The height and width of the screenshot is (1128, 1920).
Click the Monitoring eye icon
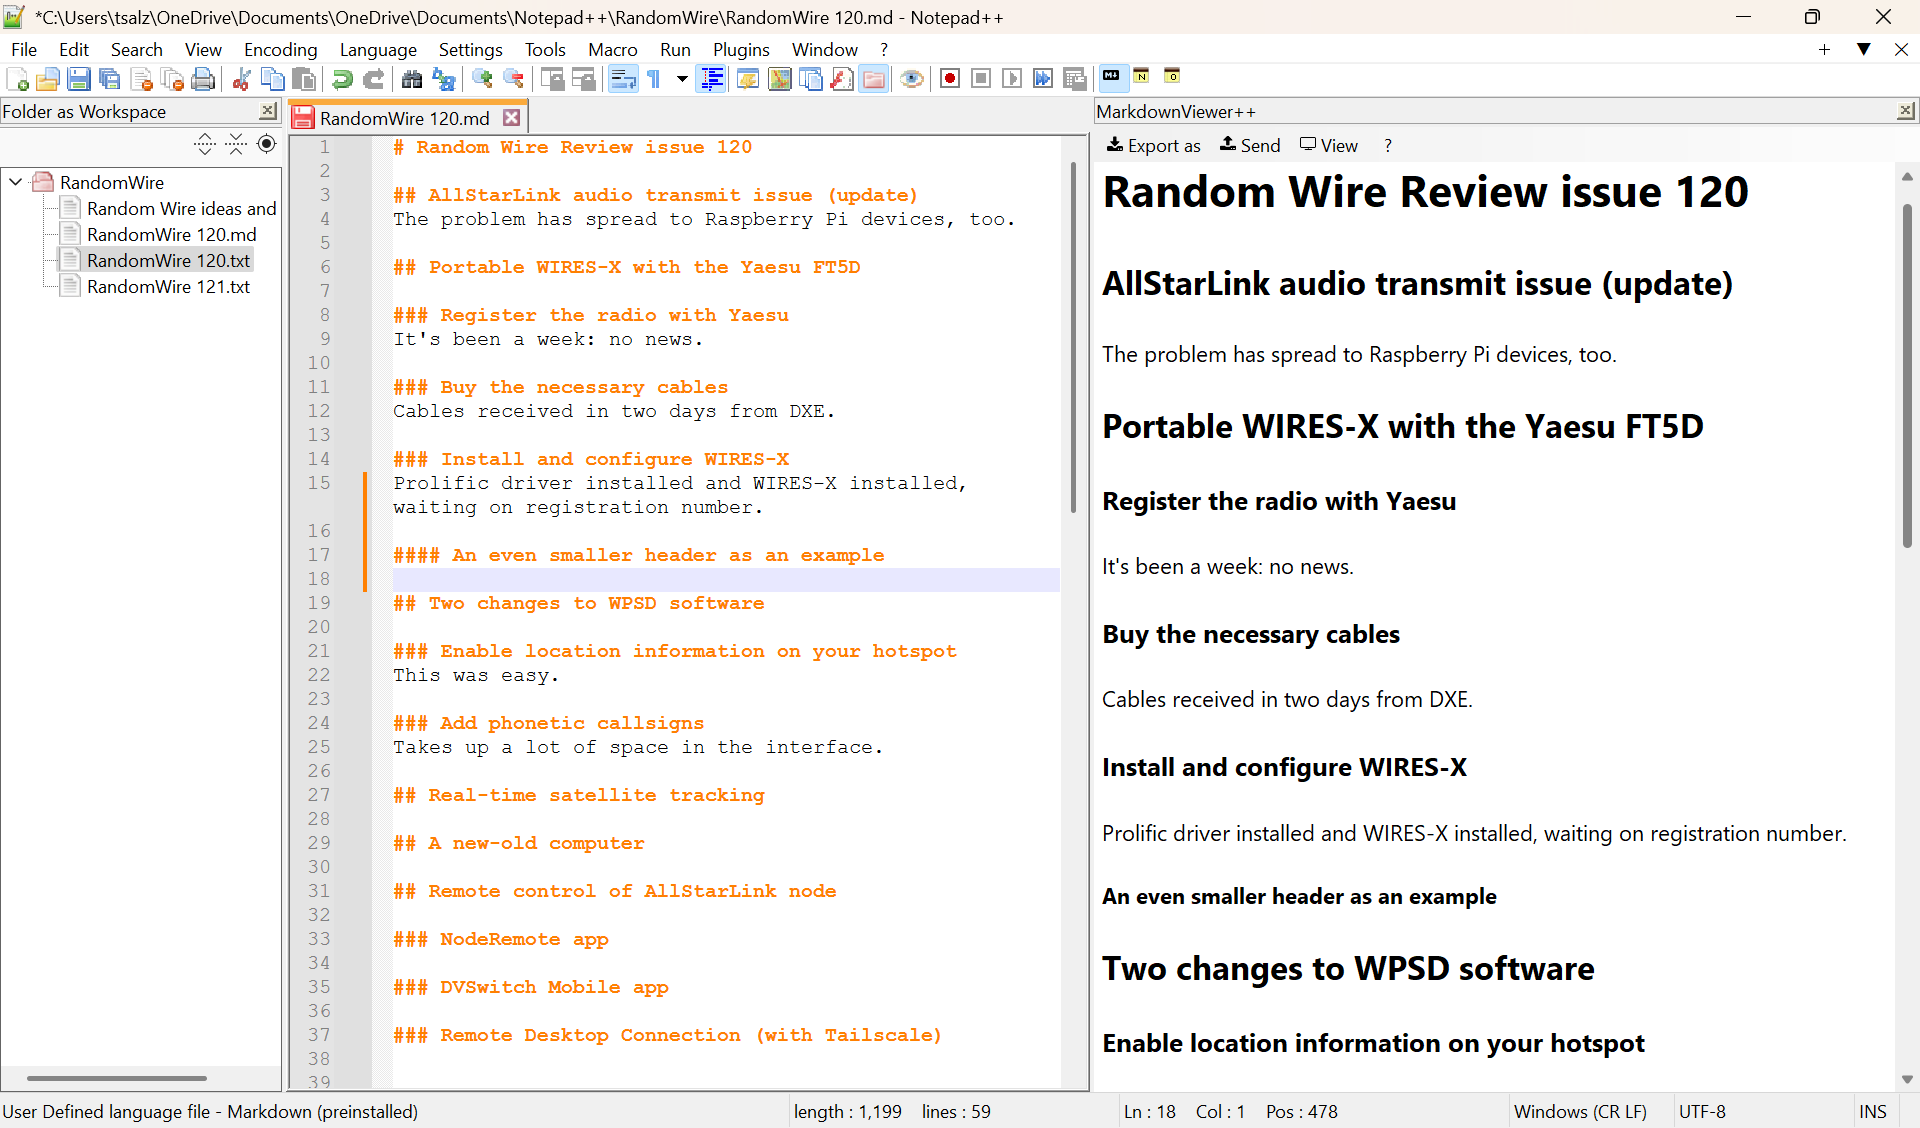pos(911,79)
